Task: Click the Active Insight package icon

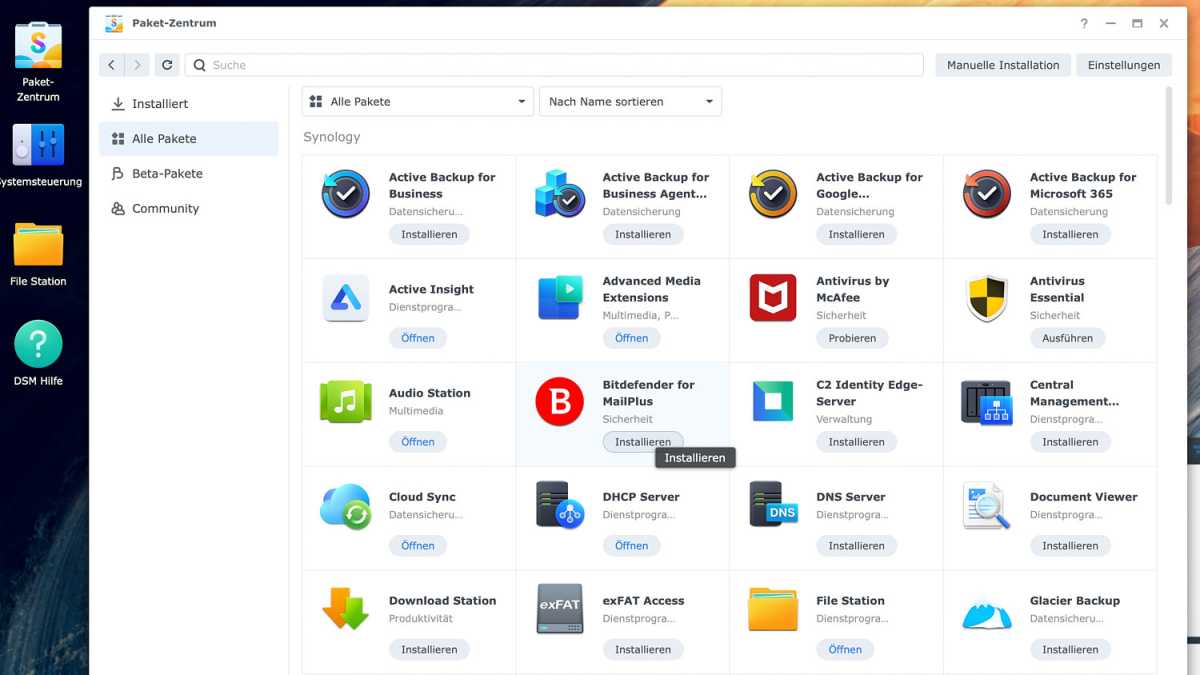Action: click(x=346, y=298)
